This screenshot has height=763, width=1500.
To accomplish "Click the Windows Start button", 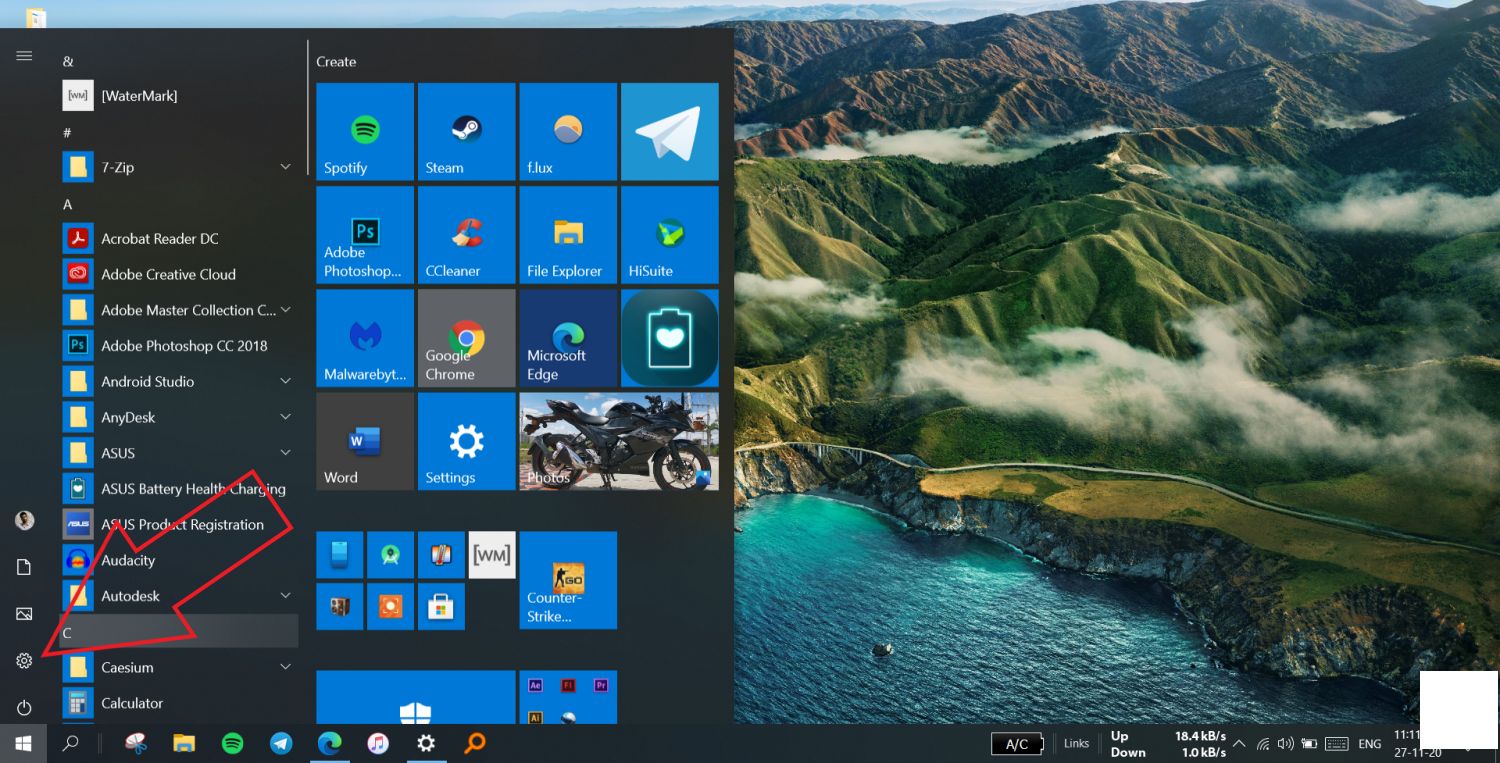I will [23, 744].
